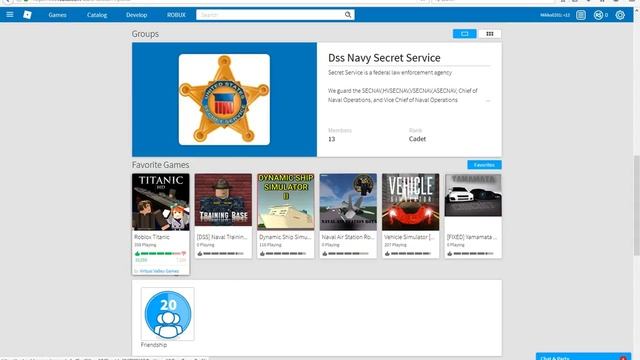
Task: Open the settings gear icon
Action: [x=620, y=15]
